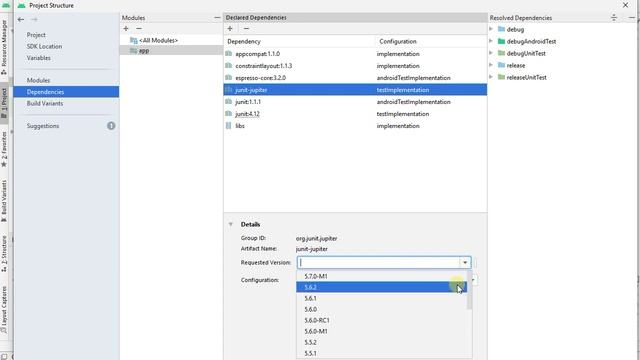Open the 1: Project tool window
This screenshot has height=360, width=640.
[x=4, y=103]
